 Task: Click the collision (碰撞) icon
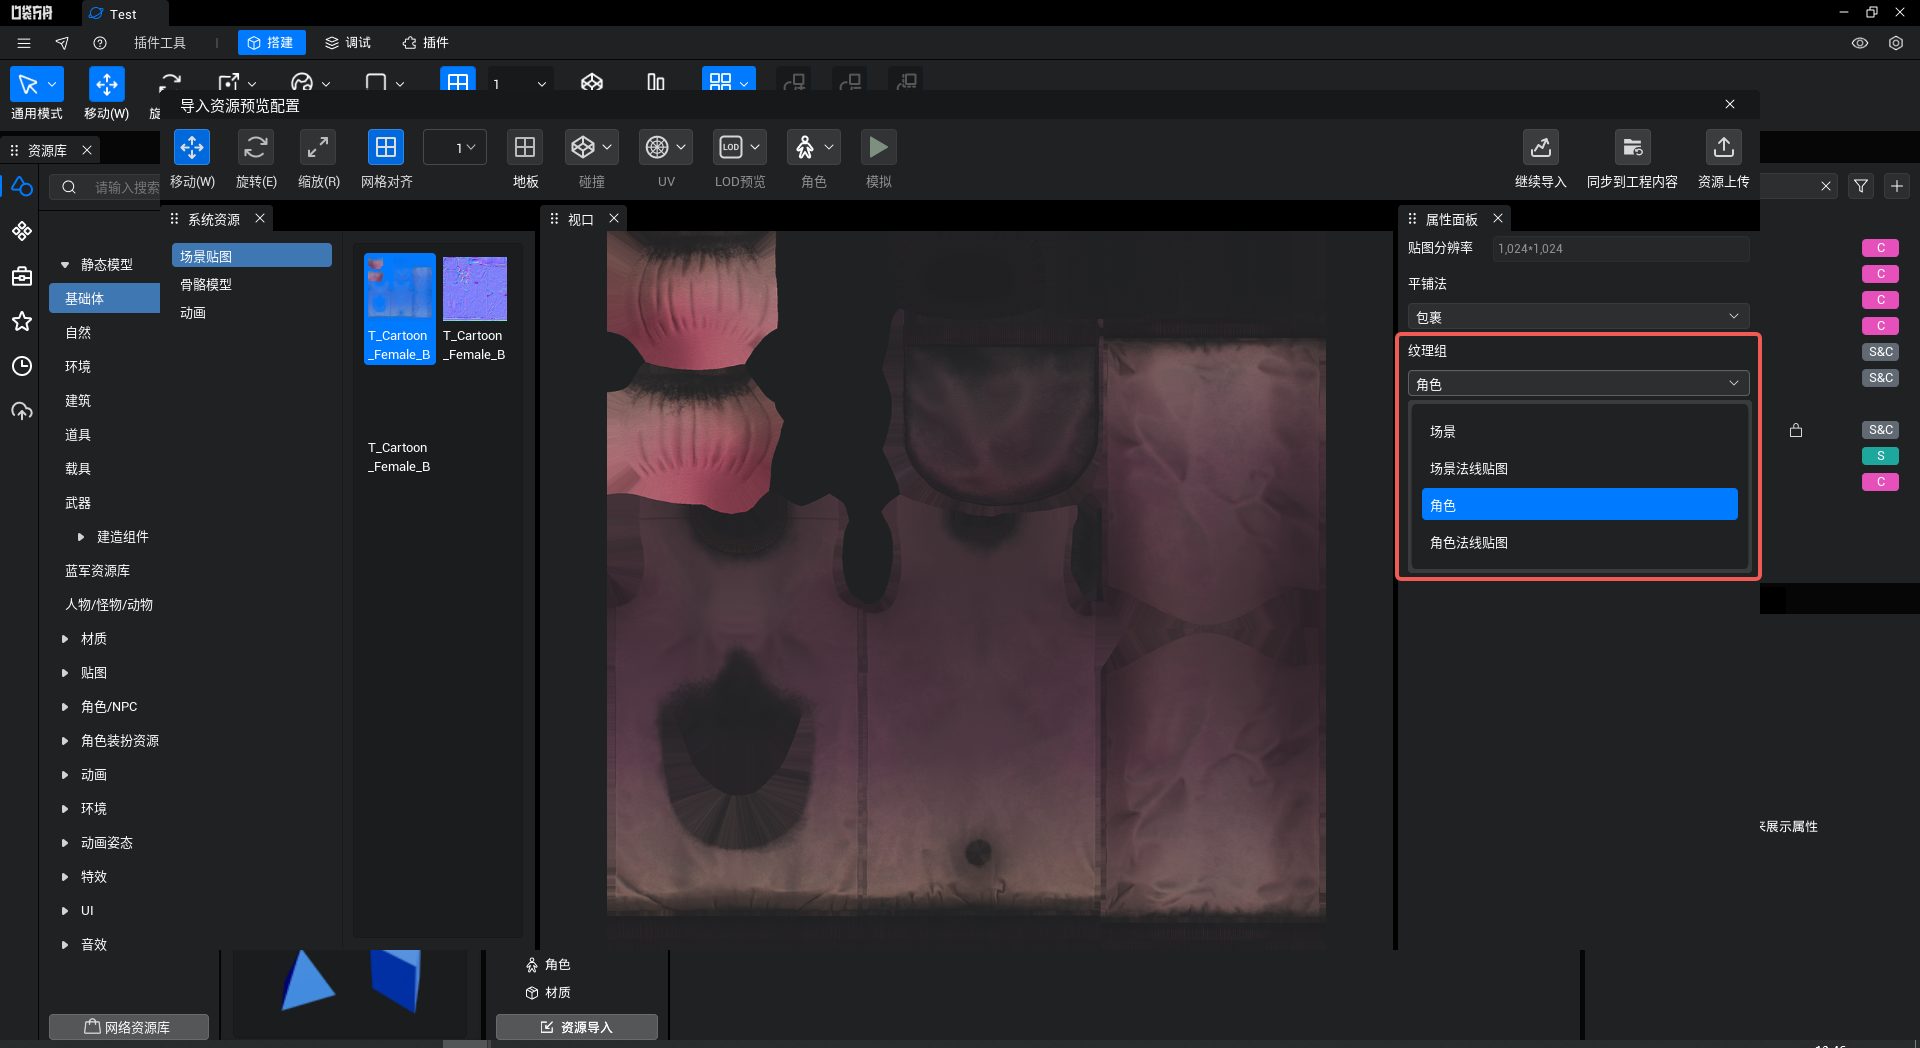(x=583, y=148)
